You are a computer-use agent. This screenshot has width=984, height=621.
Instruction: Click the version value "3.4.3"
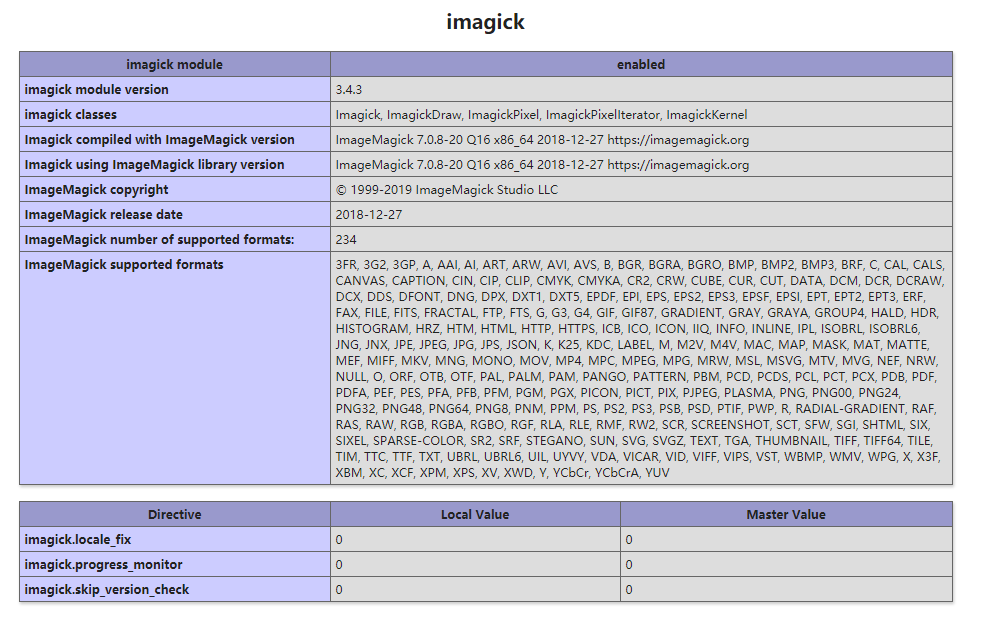[x=349, y=89]
